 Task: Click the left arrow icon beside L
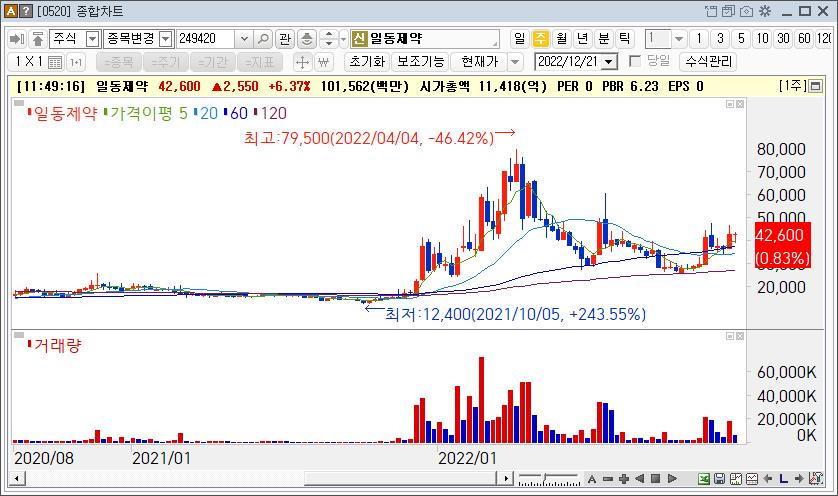tap(767, 478)
